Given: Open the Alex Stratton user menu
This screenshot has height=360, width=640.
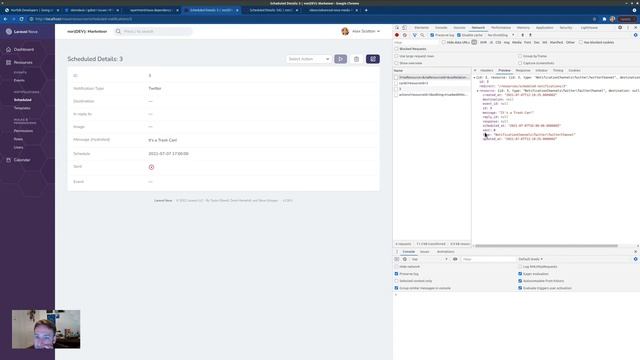Looking at the screenshot, I should tap(361, 31).
